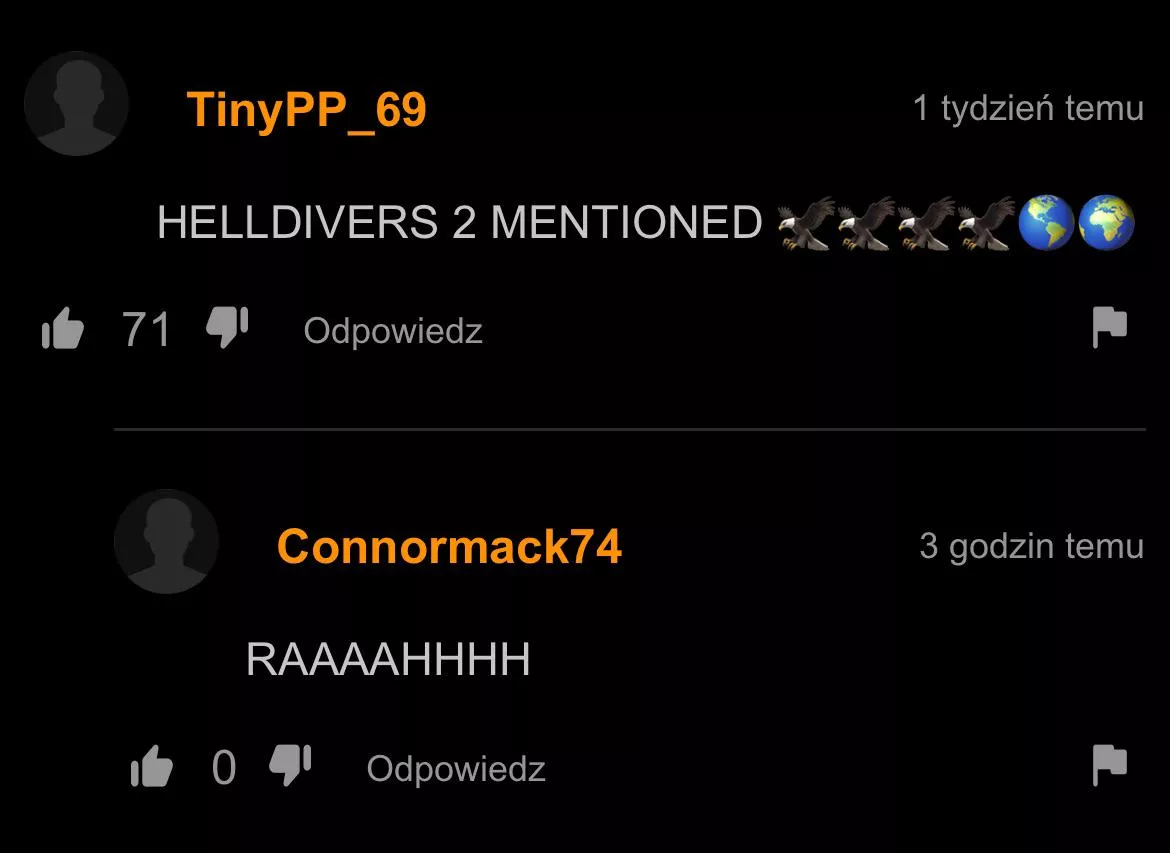Select the 71 likes count
1170x853 pixels.
[146, 329]
